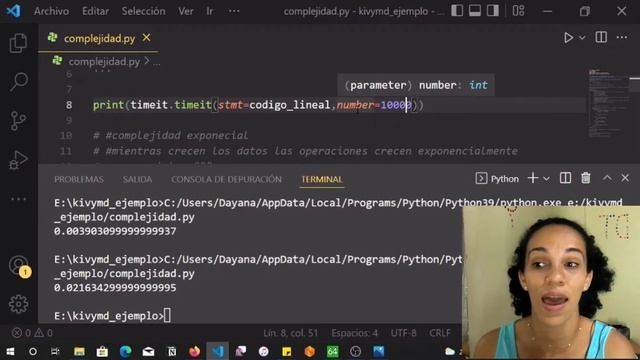
Task: Switch to the TERMINAL panel tab
Action: pos(322,179)
